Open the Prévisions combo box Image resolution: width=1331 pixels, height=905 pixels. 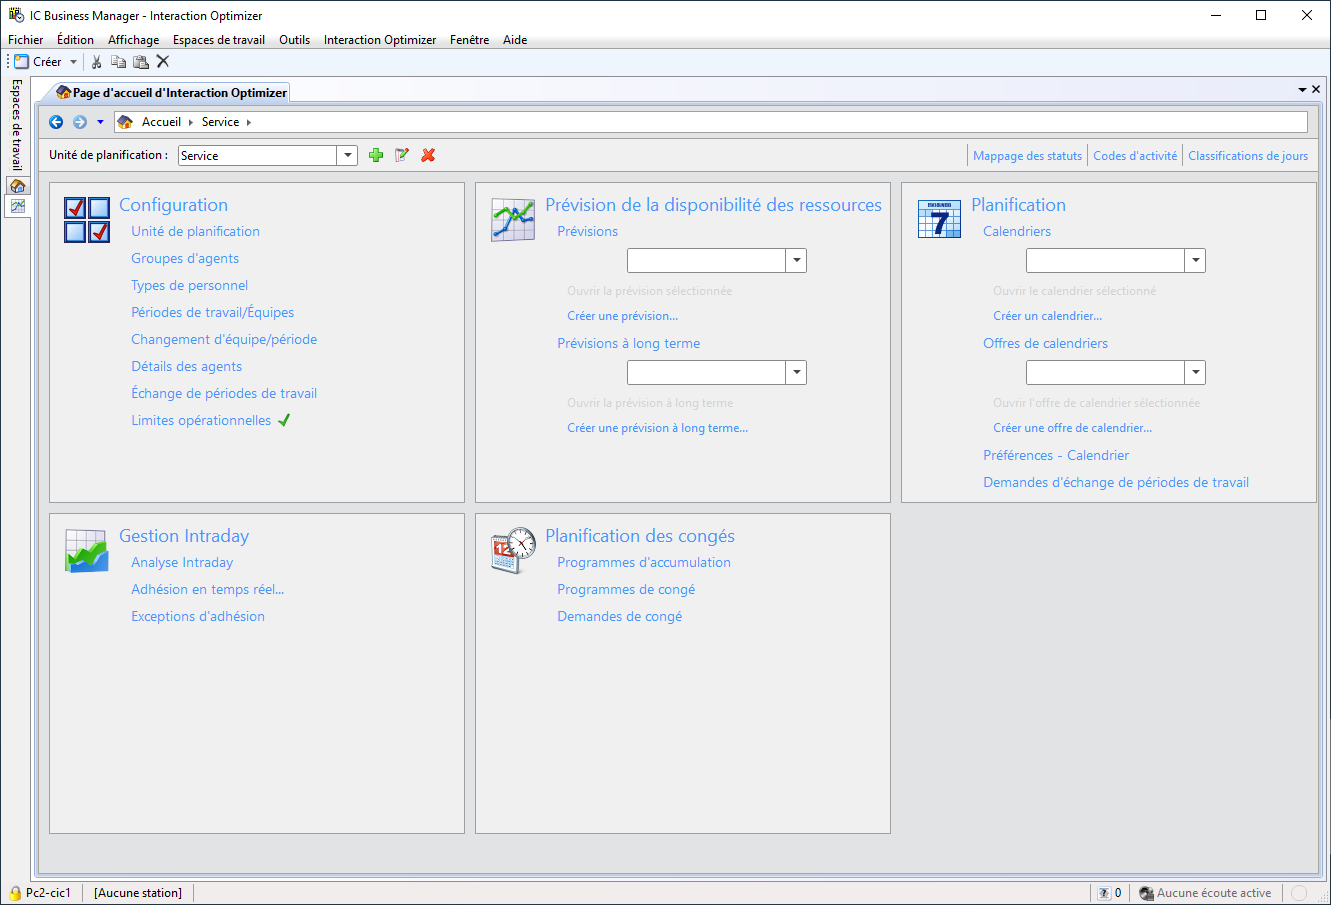(796, 261)
